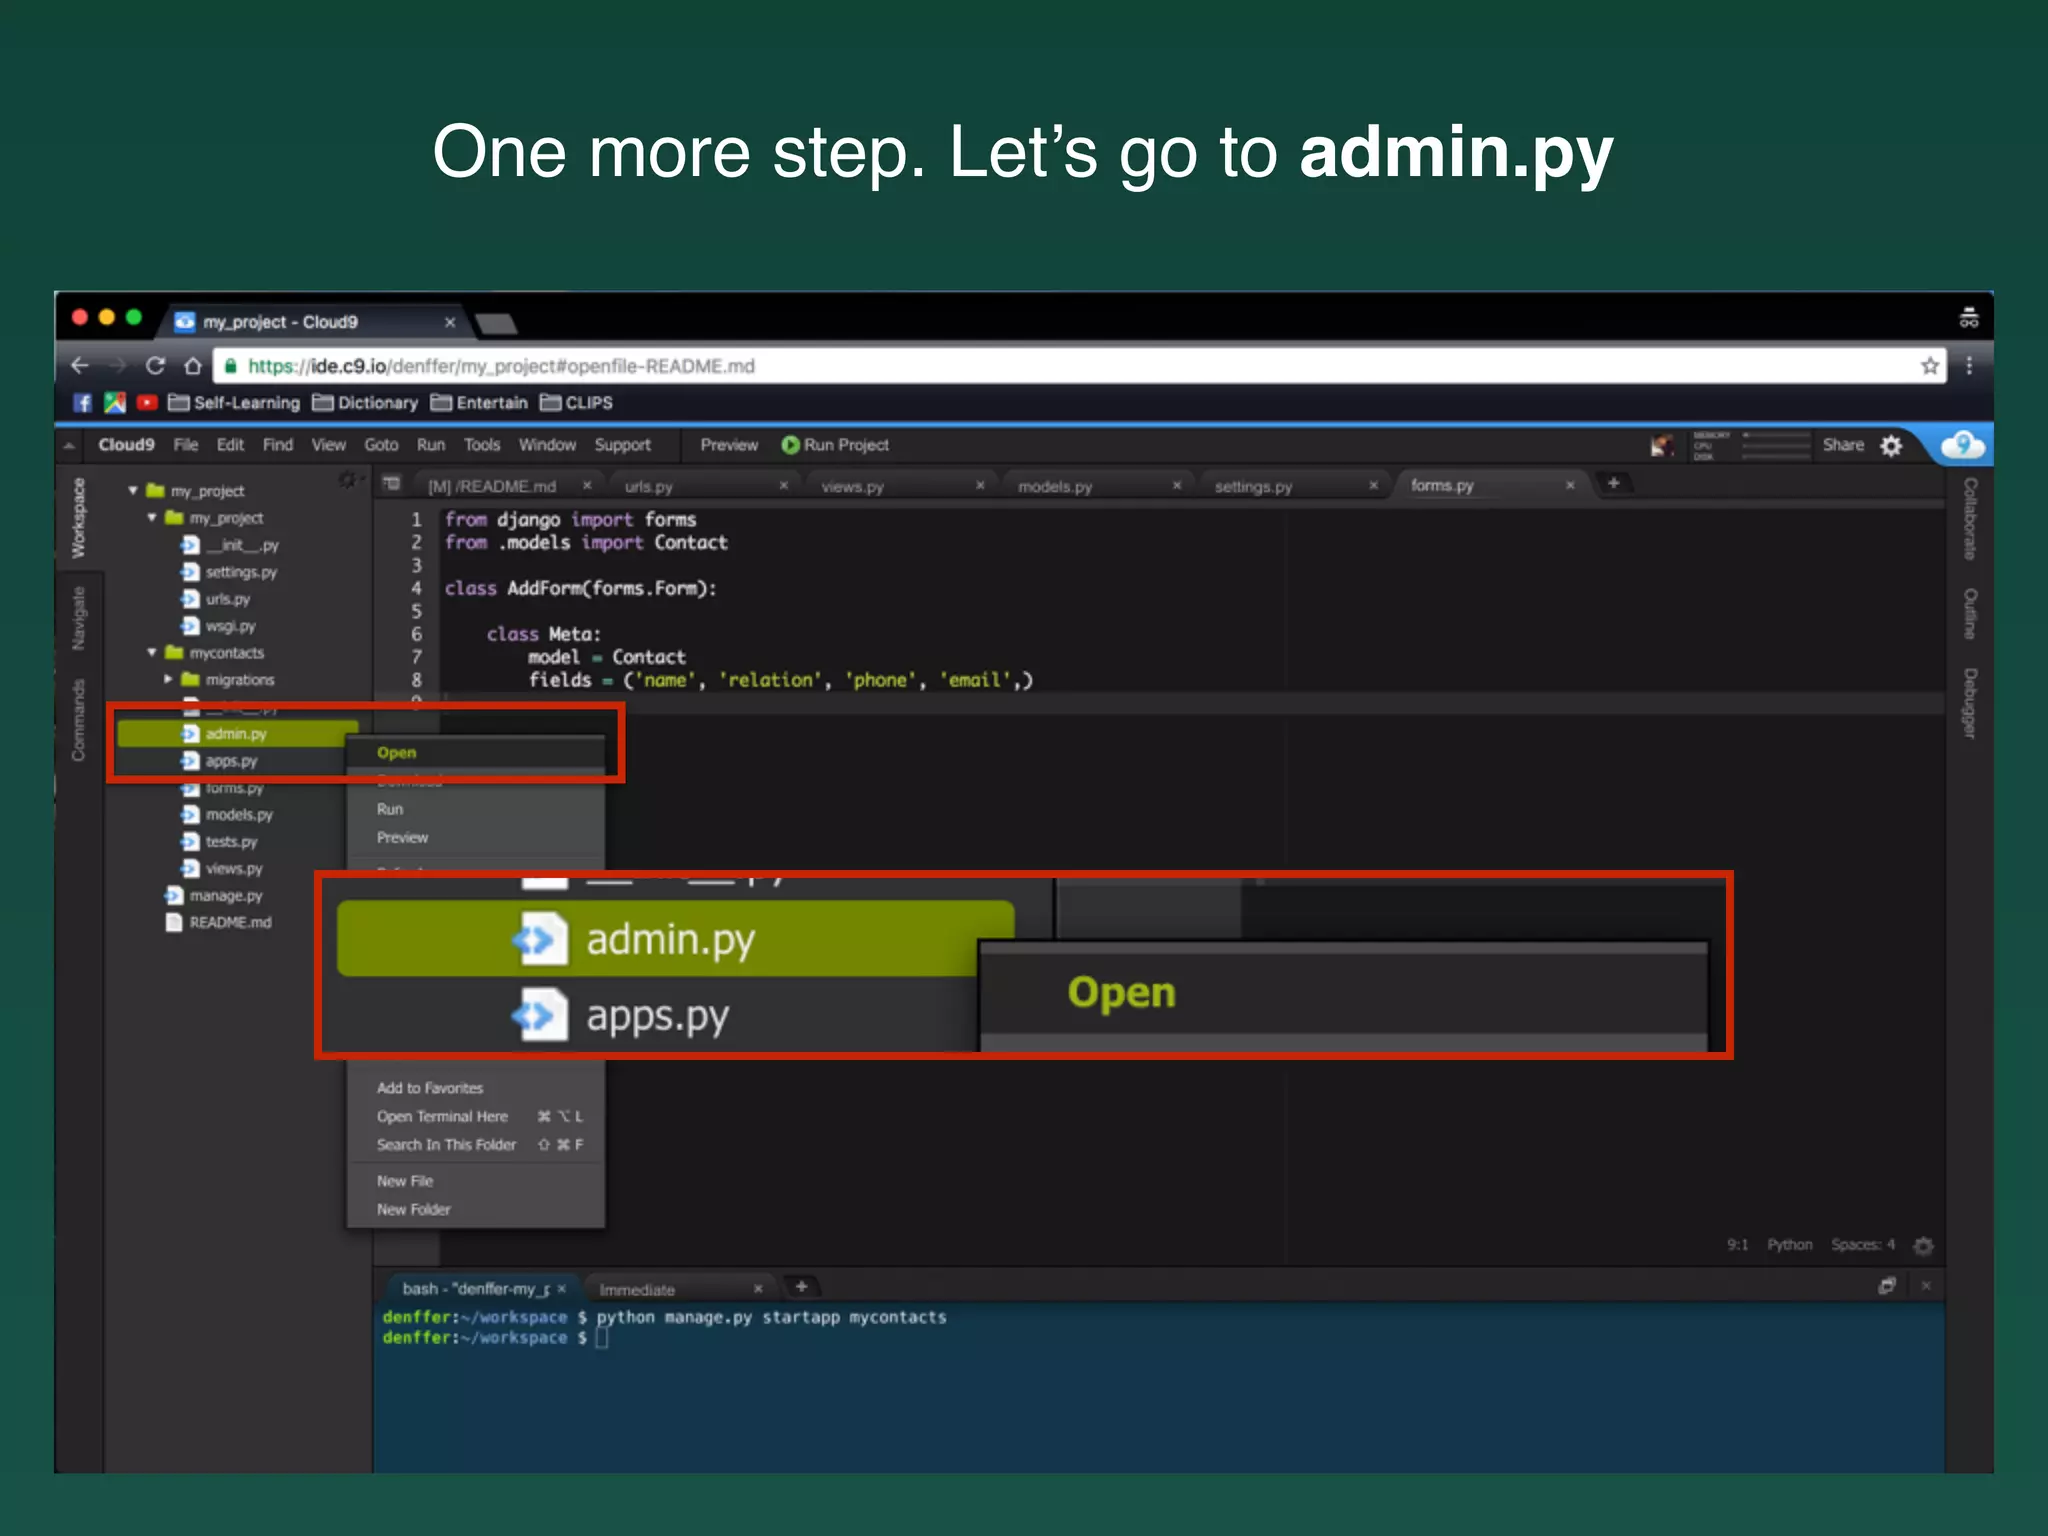Open the Goto menu
Screen dimensions: 2048x1536
(x=380, y=445)
